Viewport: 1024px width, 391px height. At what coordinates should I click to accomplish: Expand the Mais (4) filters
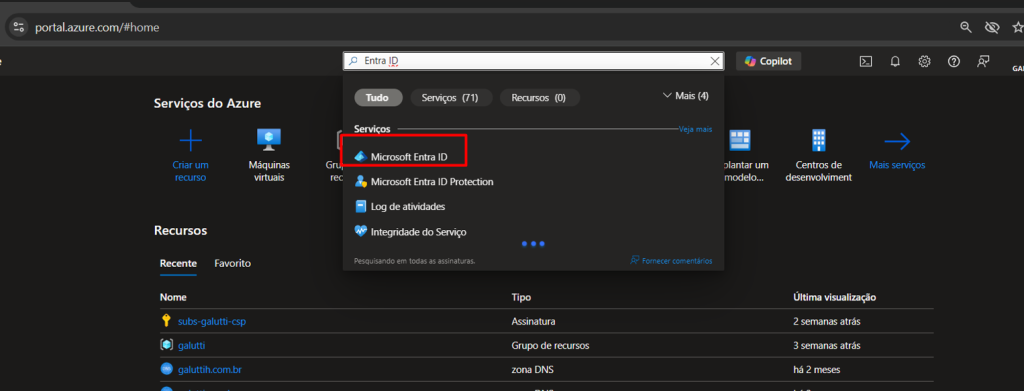686,96
